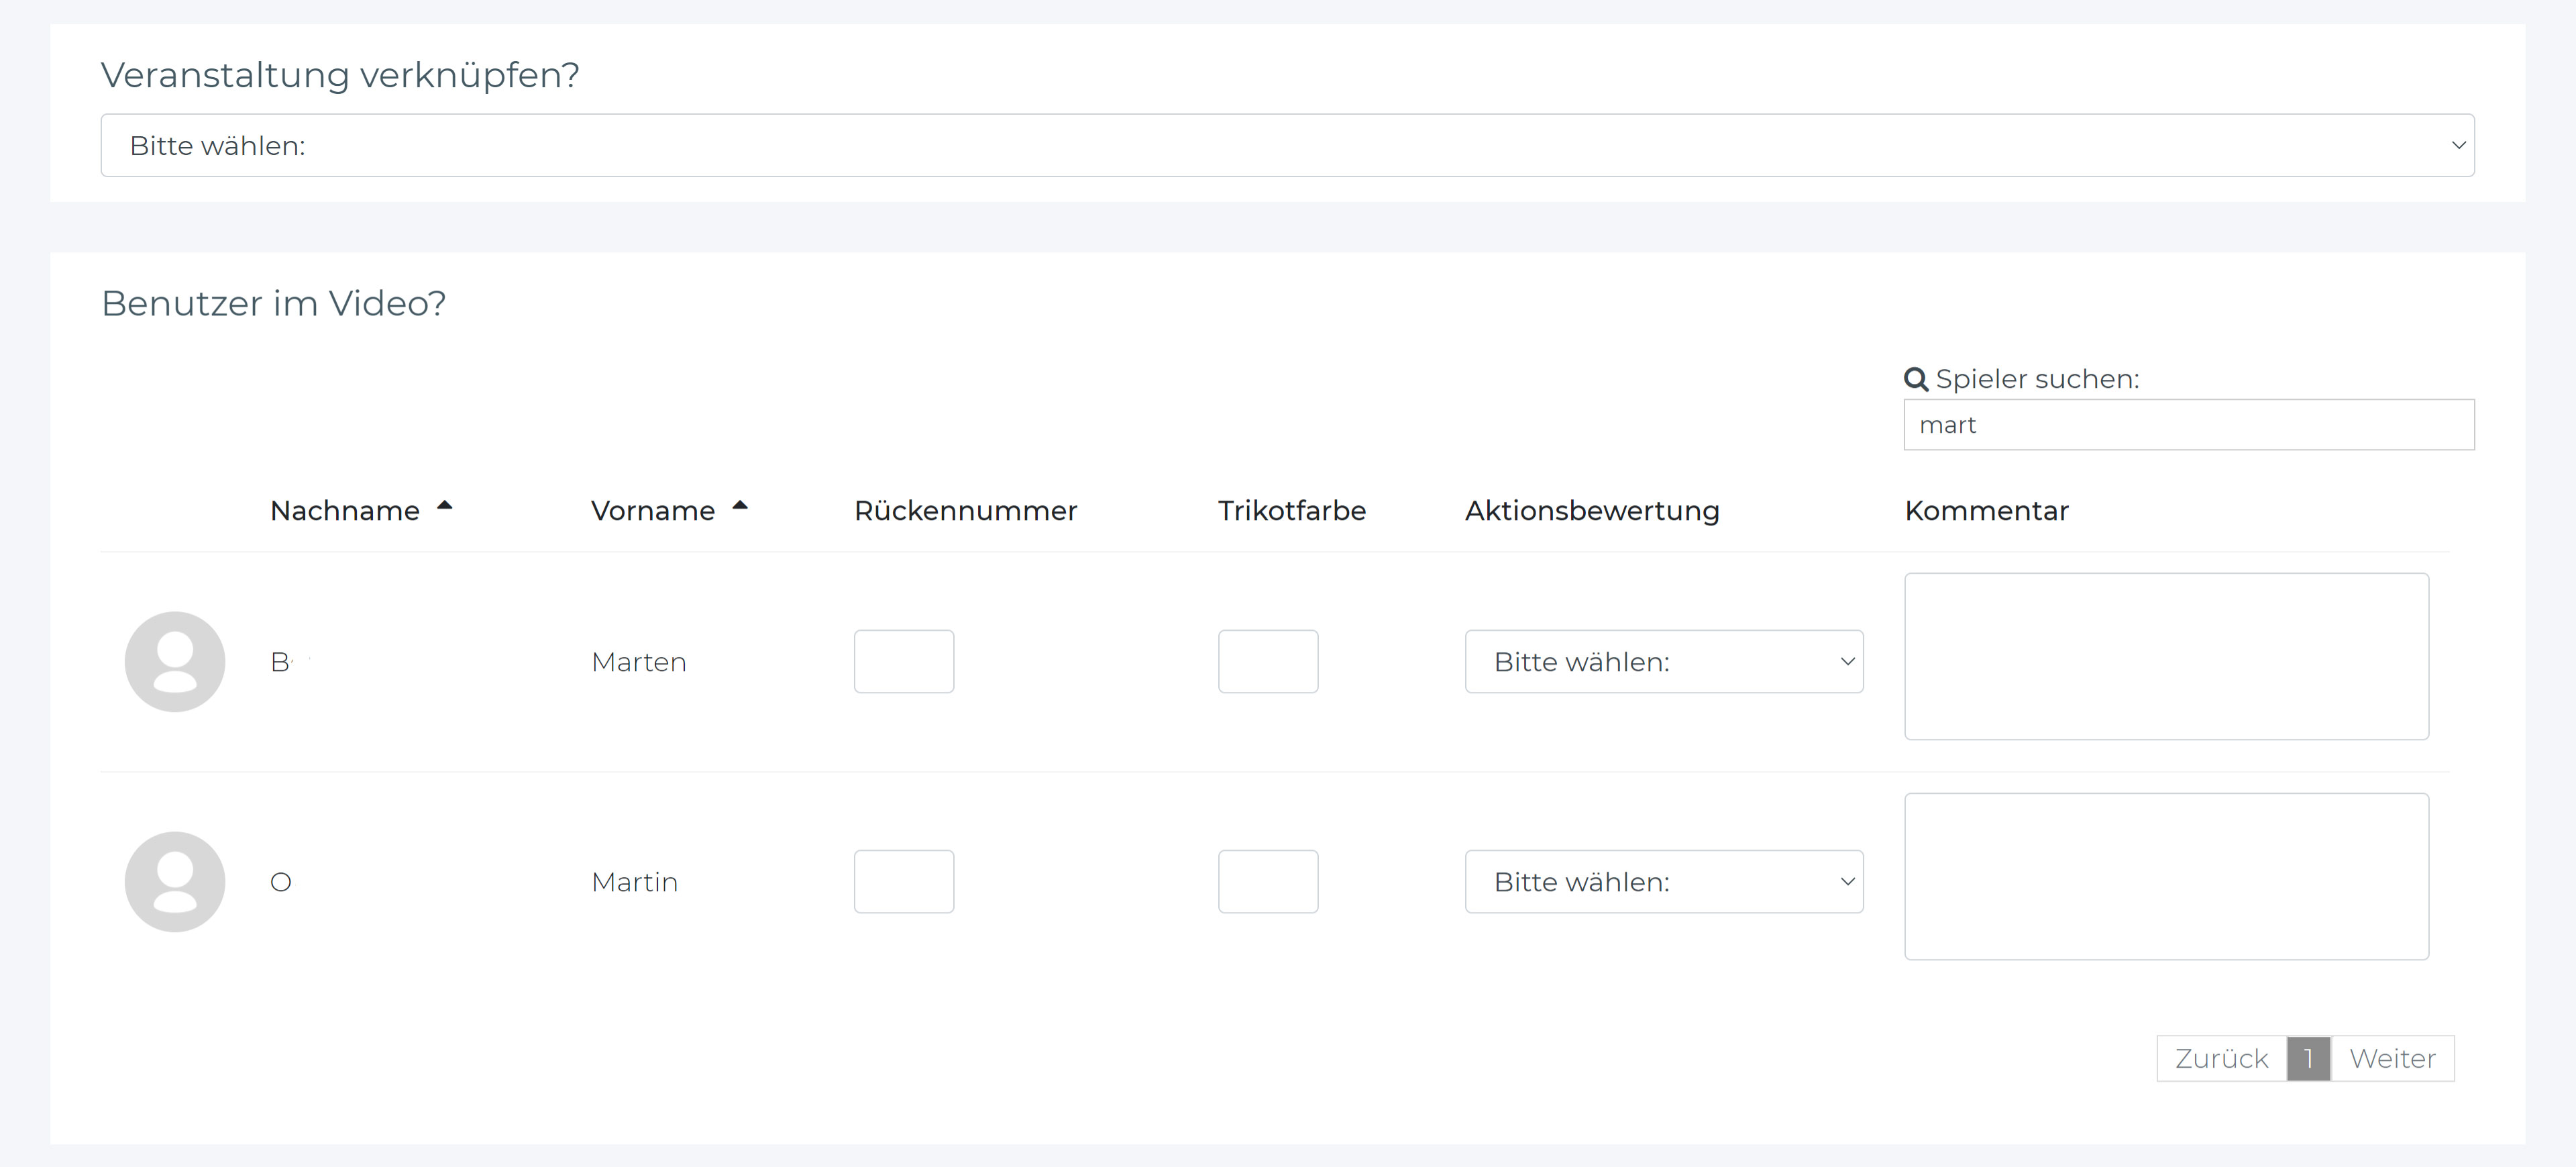This screenshot has height=1167, width=2576.
Task: Click Rückennummer field for Martin
Action: (904, 881)
